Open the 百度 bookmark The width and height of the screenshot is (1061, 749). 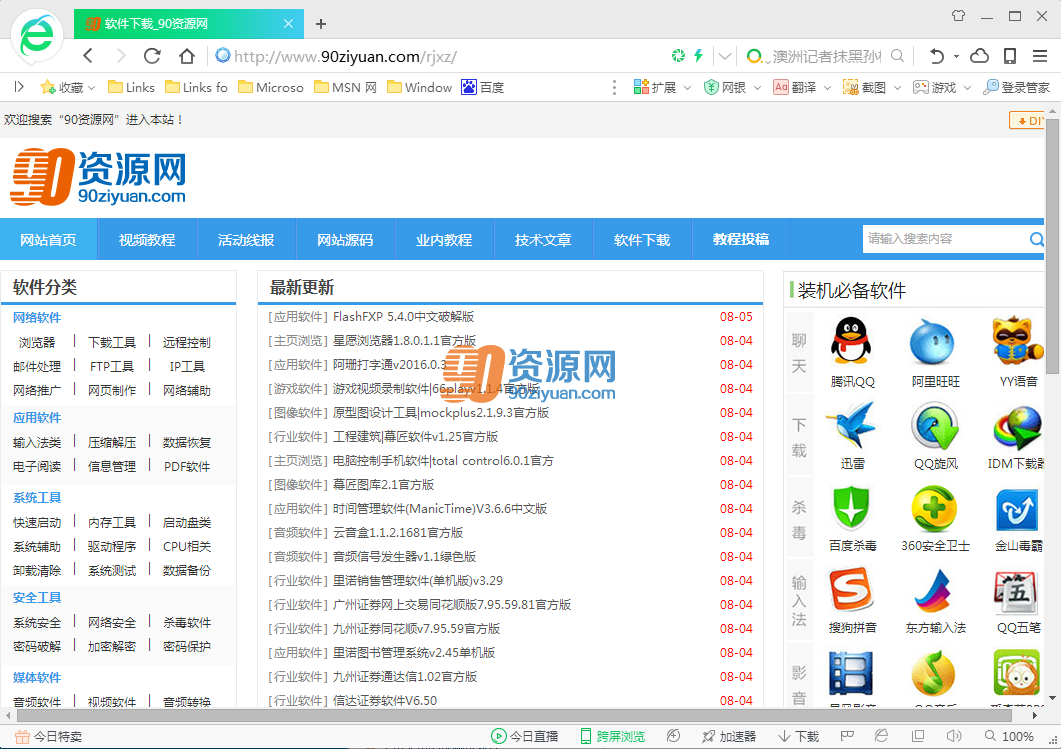(482, 87)
